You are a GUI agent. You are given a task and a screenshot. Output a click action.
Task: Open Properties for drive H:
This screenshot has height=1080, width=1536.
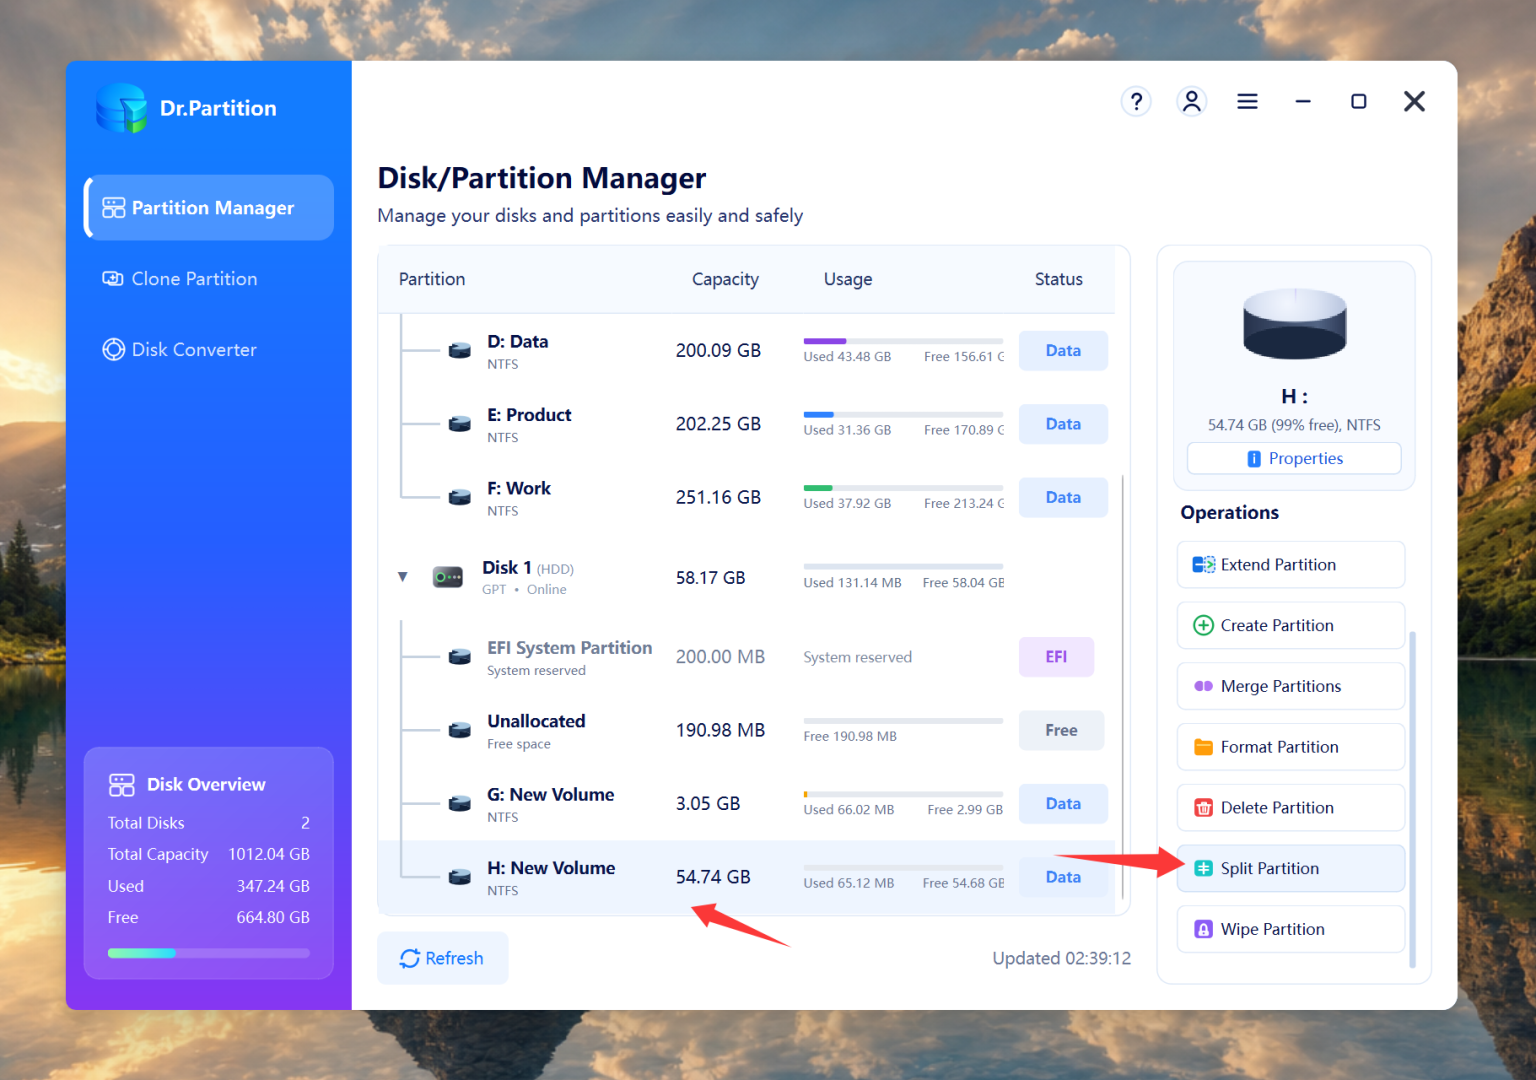[x=1294, y=458]
